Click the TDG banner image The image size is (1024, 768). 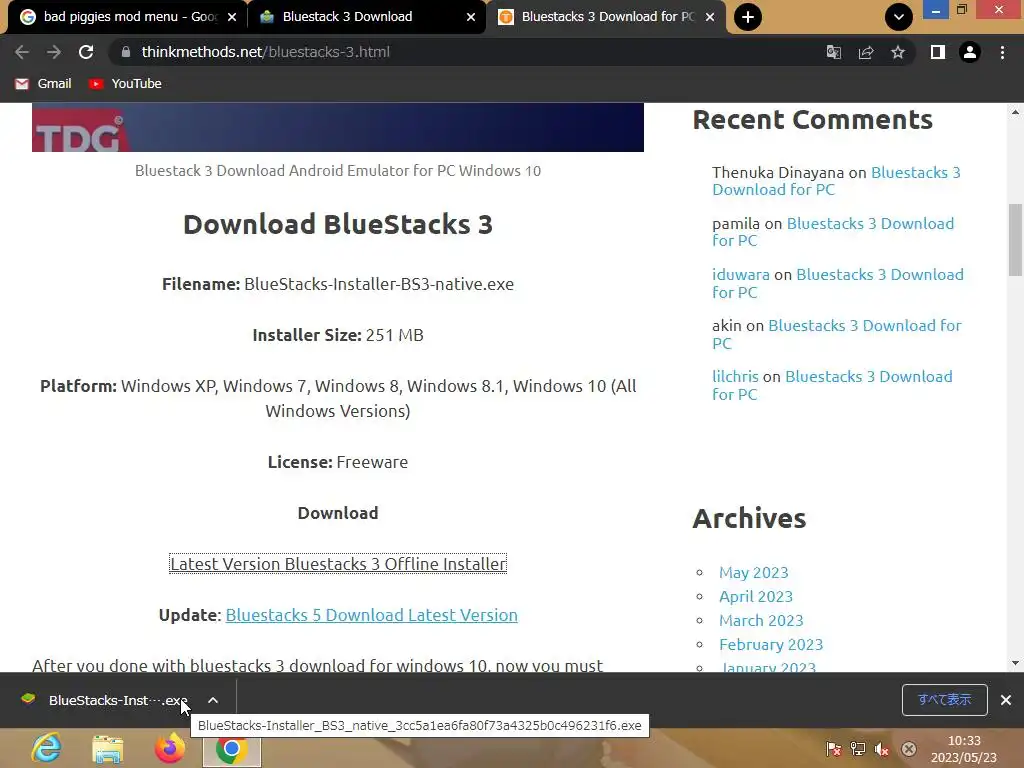[x=338, y=127]
